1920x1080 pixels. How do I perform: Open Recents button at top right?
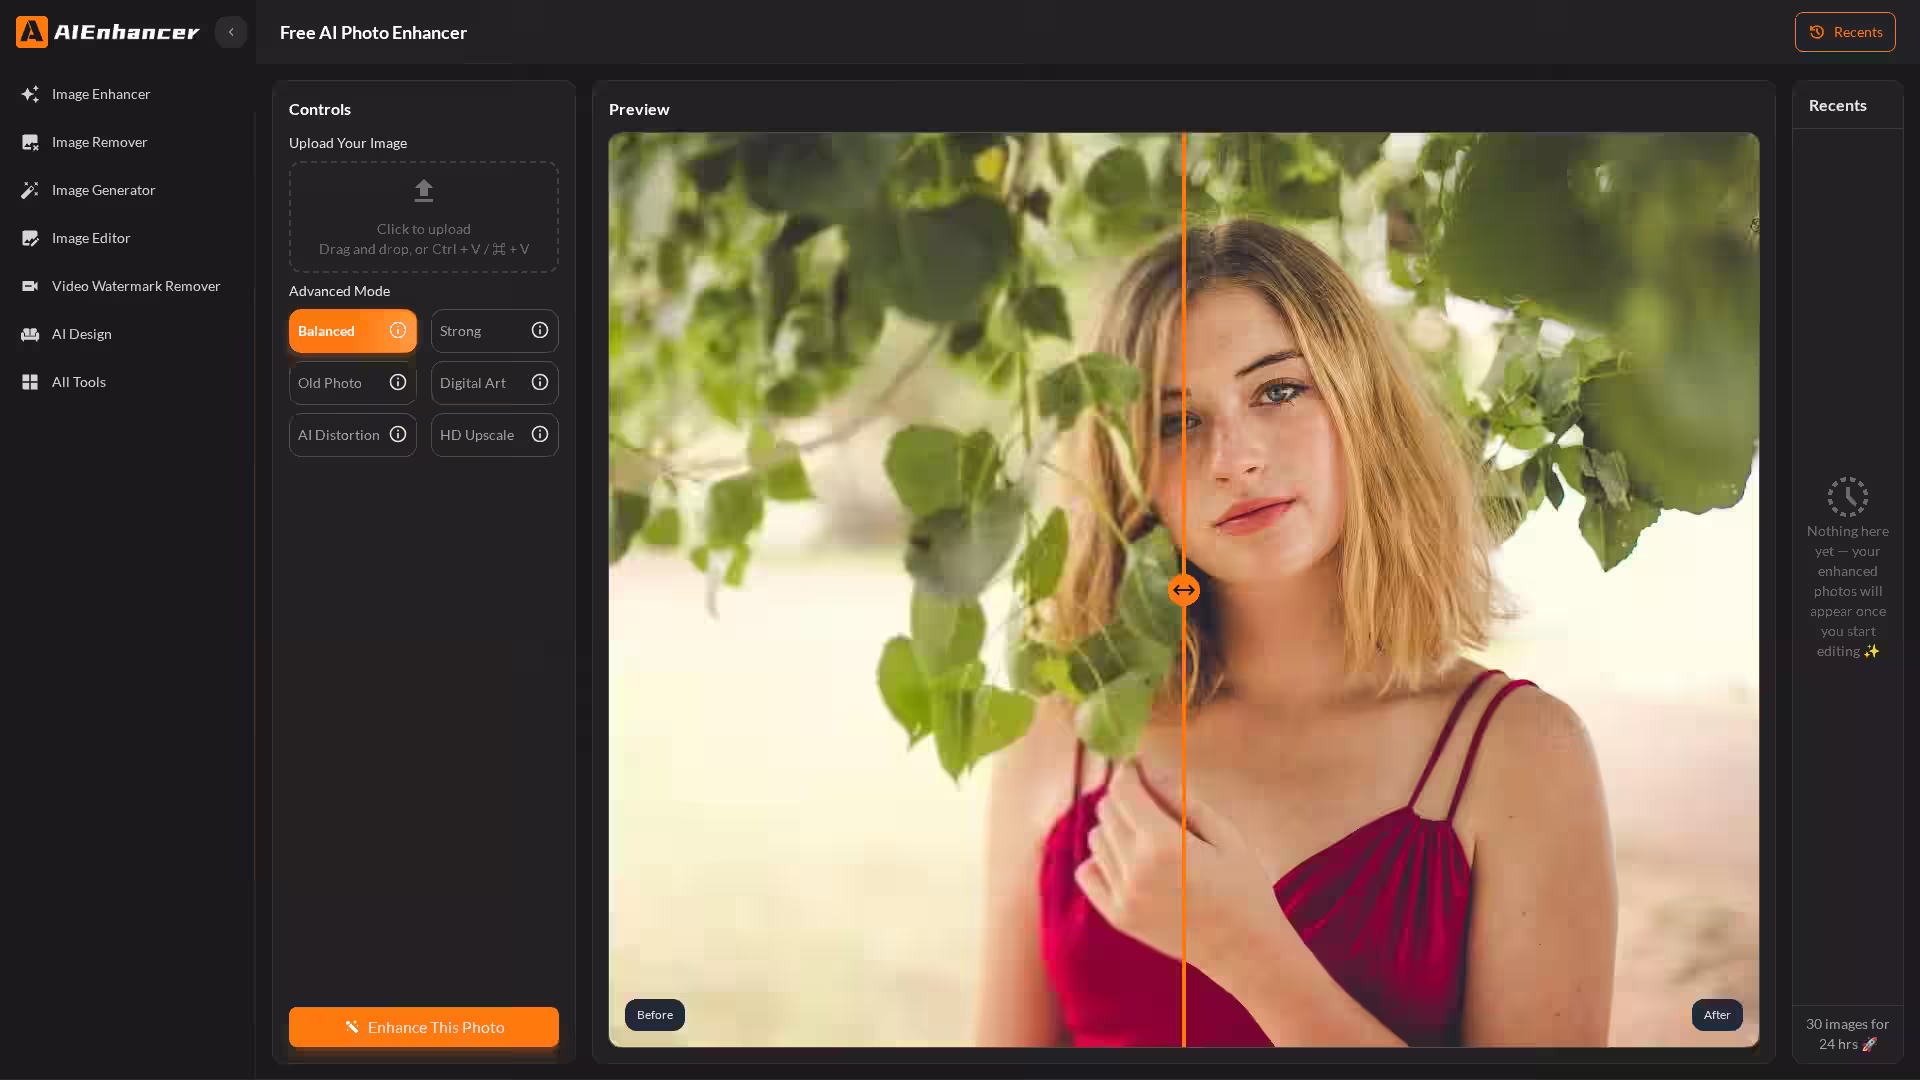pos(1845,32)
